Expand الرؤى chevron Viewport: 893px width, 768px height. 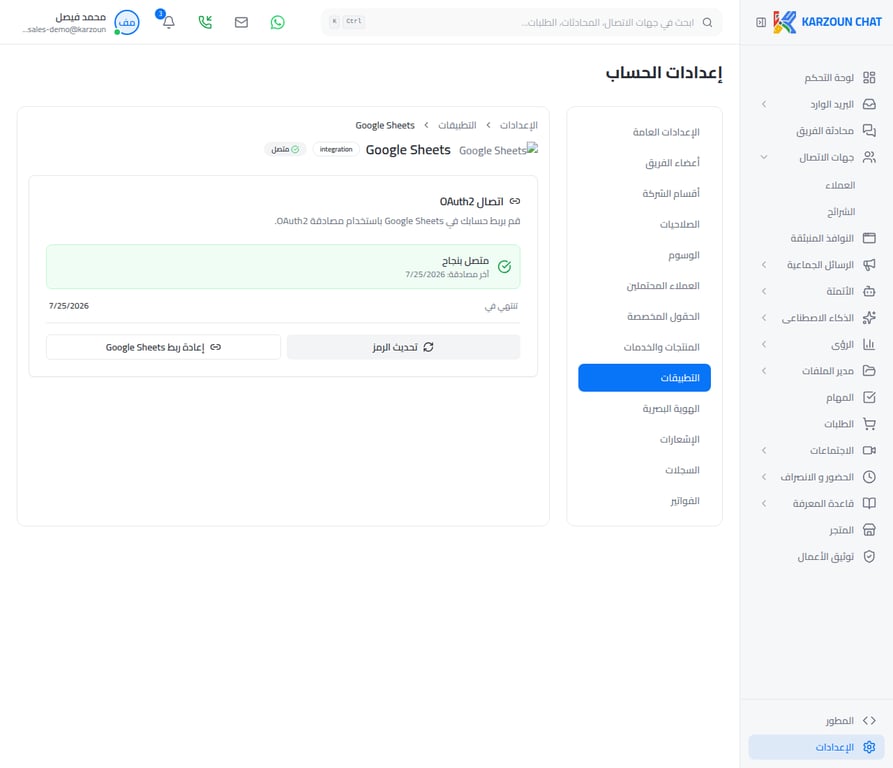click(x=764, y=344)
